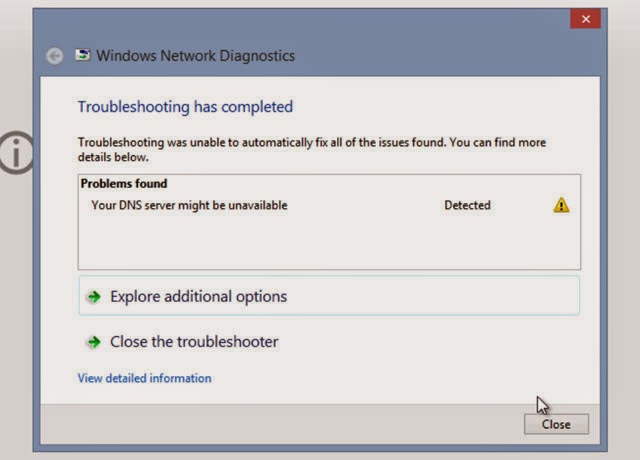The width and height of the screenshot is (640, 460).
Task: Click the 'Problems found' header
Action: (124, 184)
